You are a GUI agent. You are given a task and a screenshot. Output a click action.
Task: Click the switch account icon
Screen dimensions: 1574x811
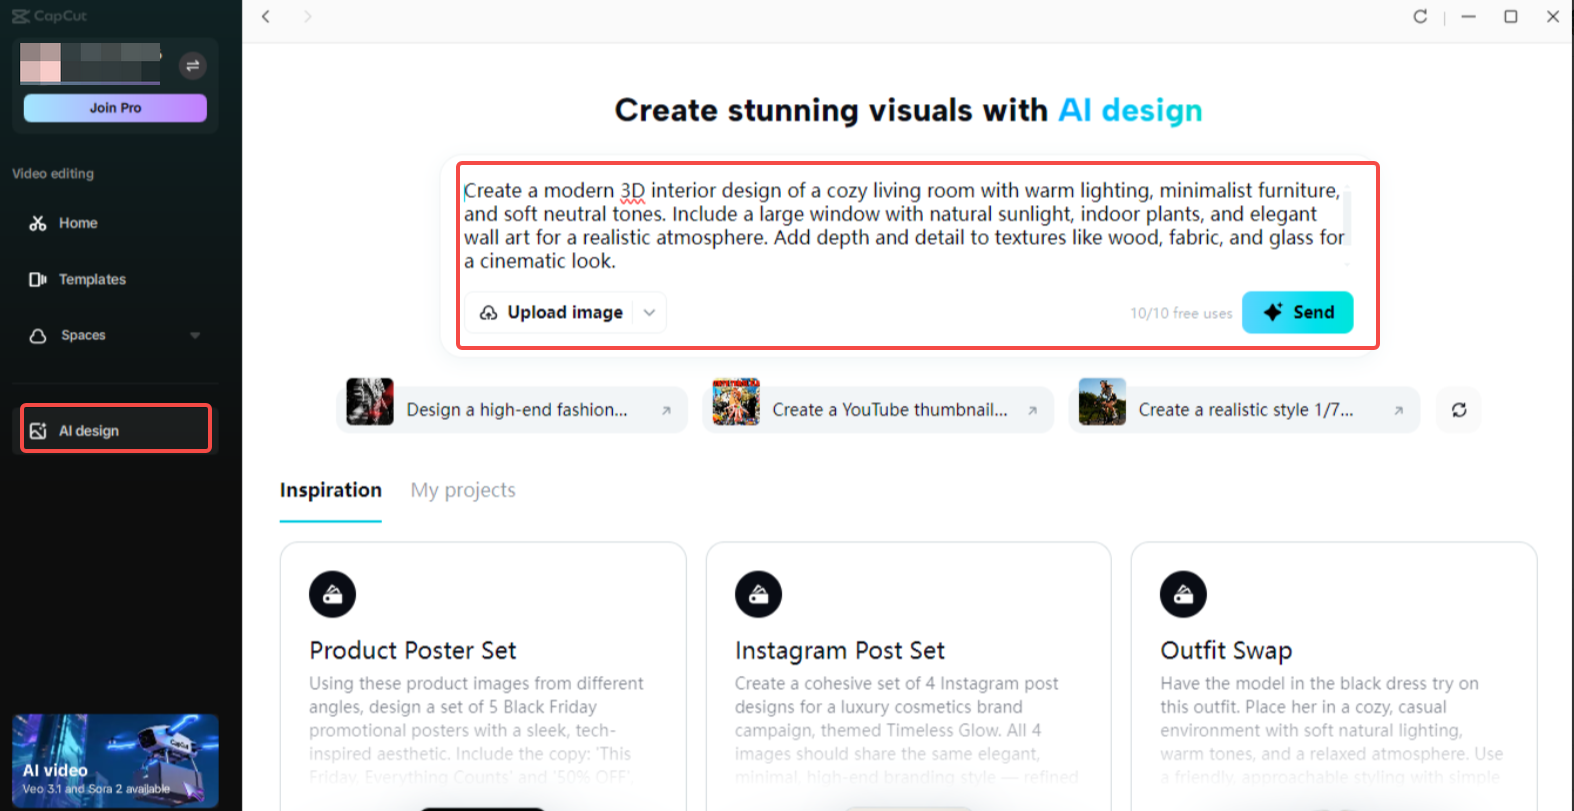192,66
